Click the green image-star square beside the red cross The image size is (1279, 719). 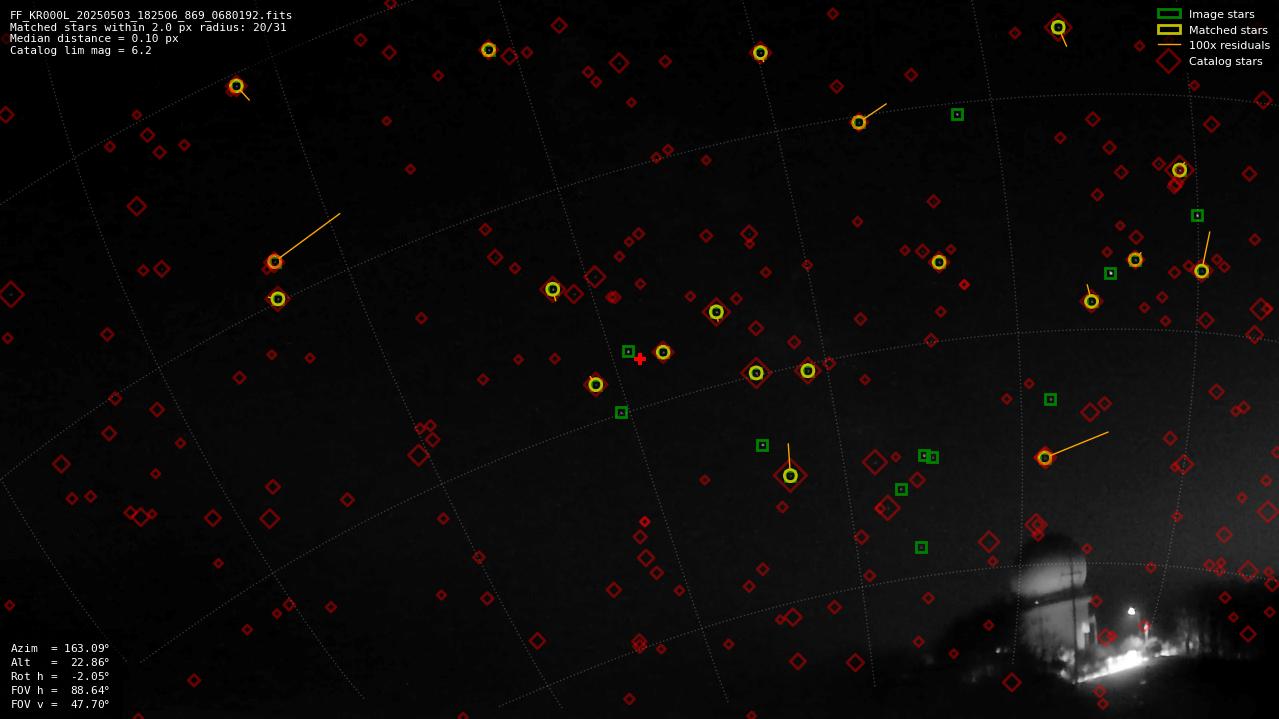coord(628,351)
